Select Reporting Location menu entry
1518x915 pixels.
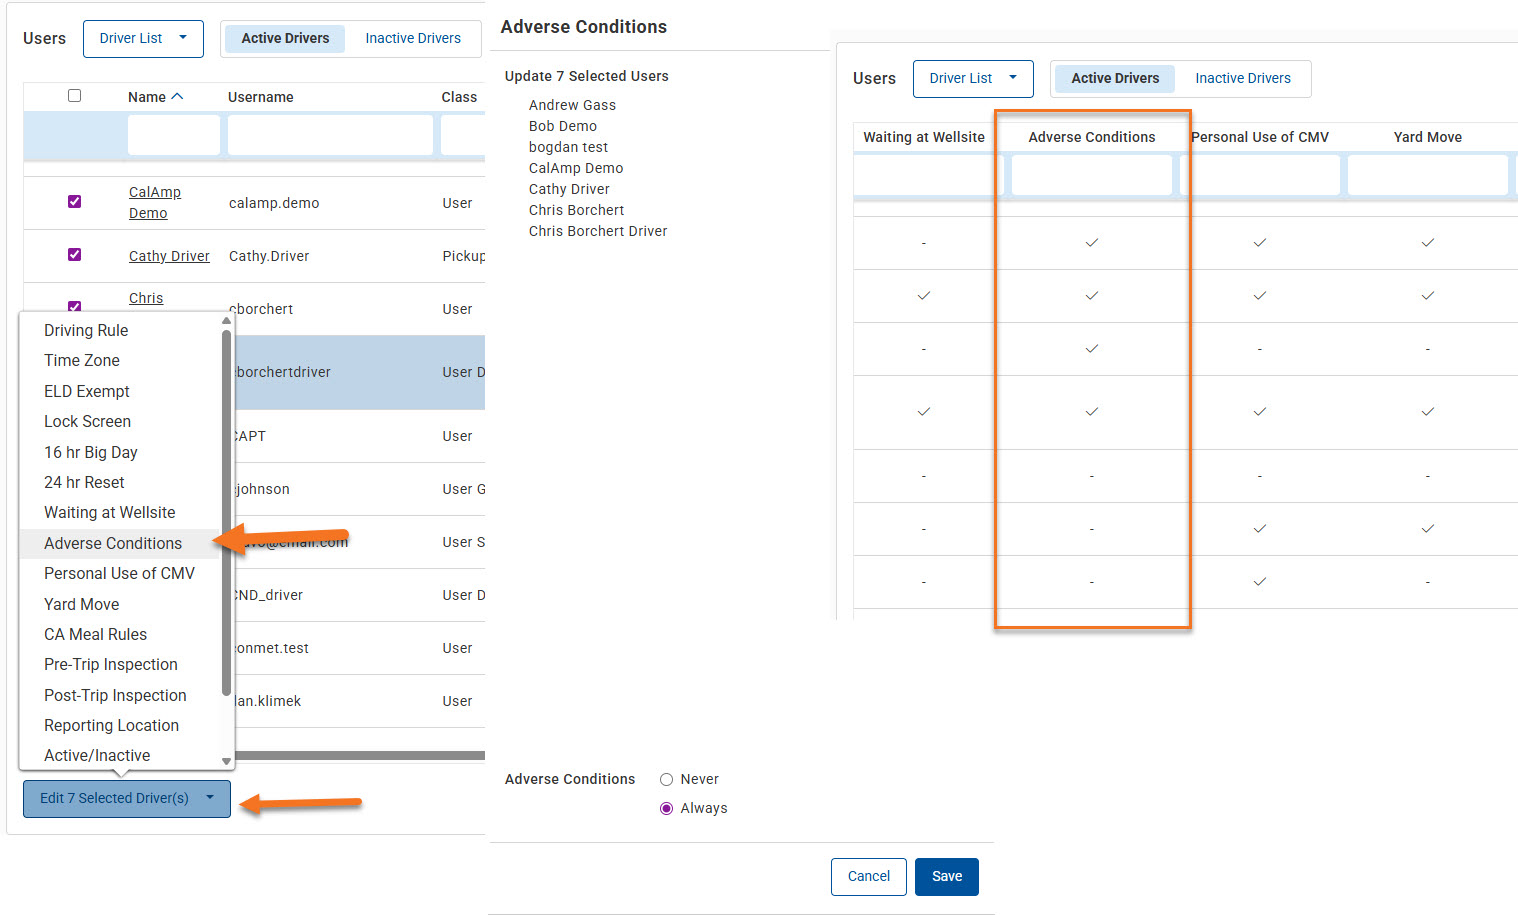click(111, 725)
